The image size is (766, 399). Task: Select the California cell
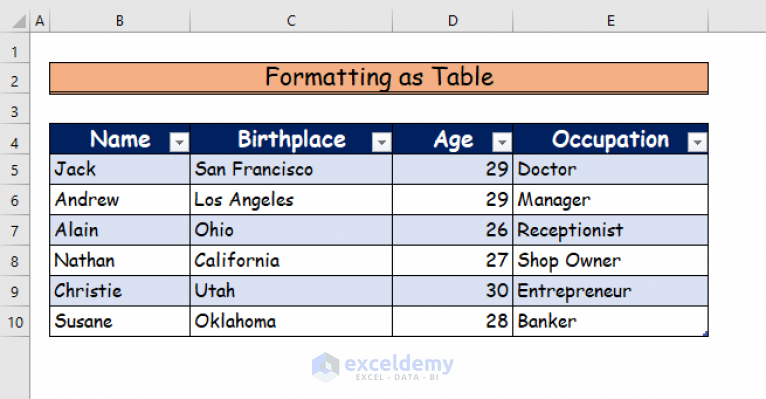tap(291, 260)
